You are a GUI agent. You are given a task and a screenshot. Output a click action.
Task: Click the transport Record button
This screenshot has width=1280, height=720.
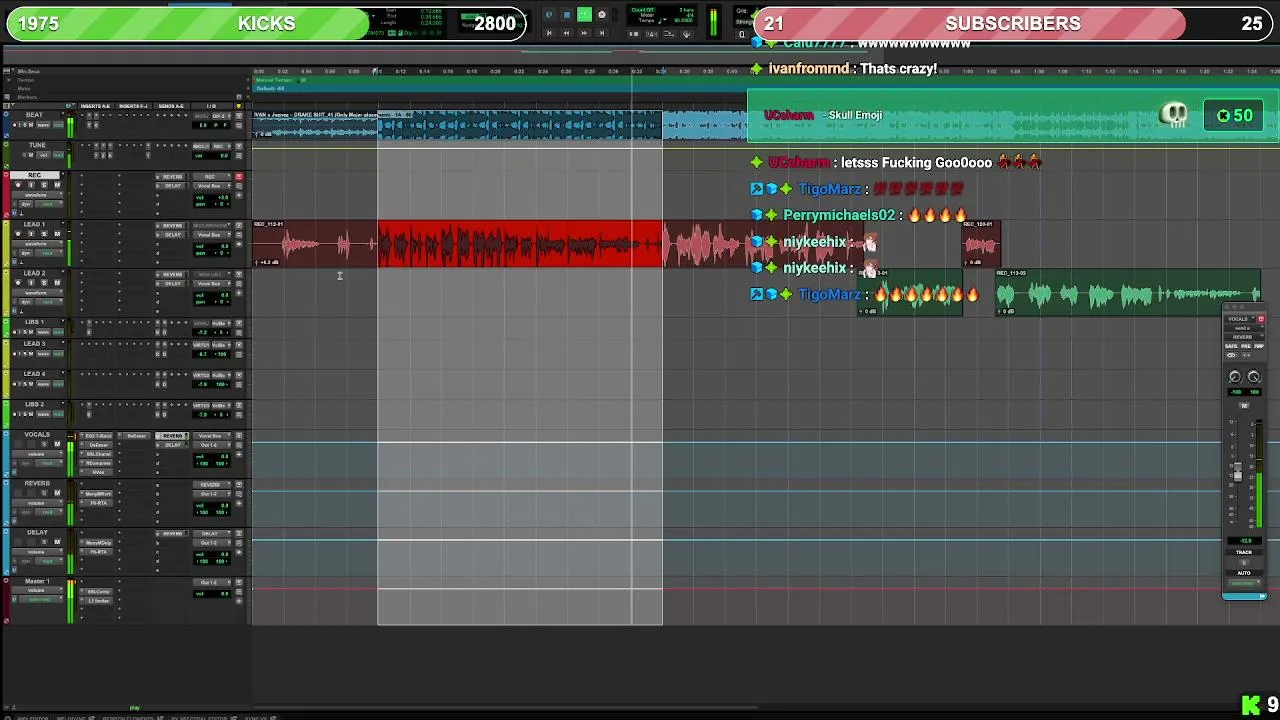602,15
